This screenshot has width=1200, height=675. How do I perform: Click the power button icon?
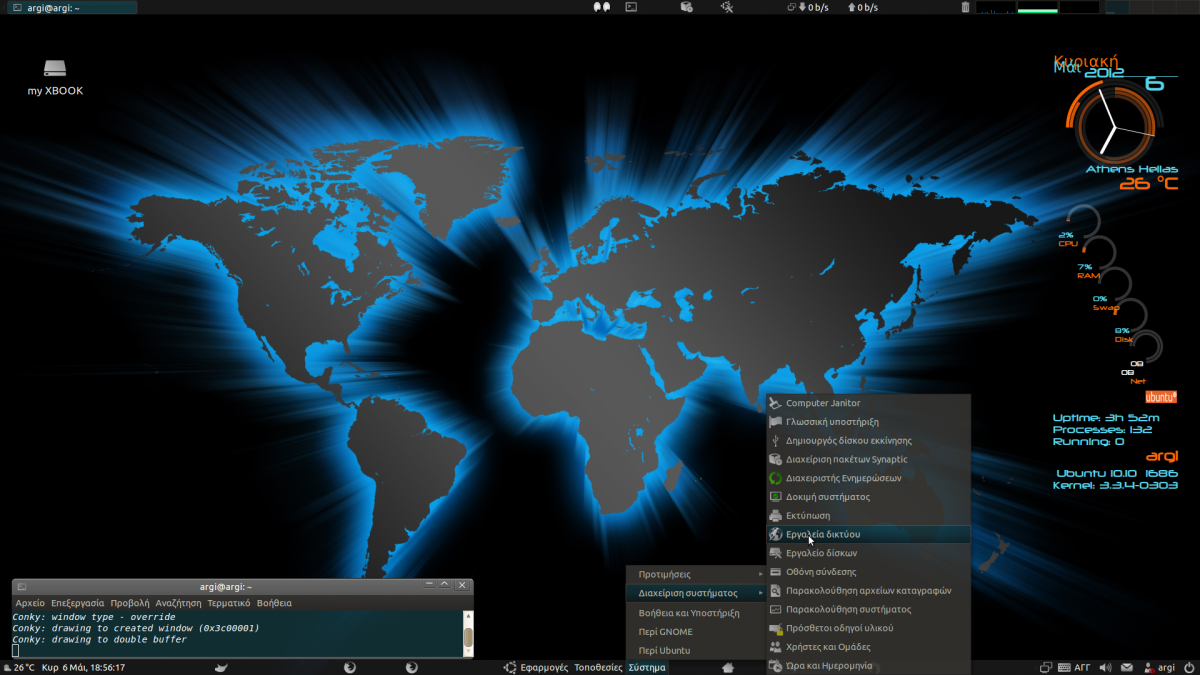1187,667
